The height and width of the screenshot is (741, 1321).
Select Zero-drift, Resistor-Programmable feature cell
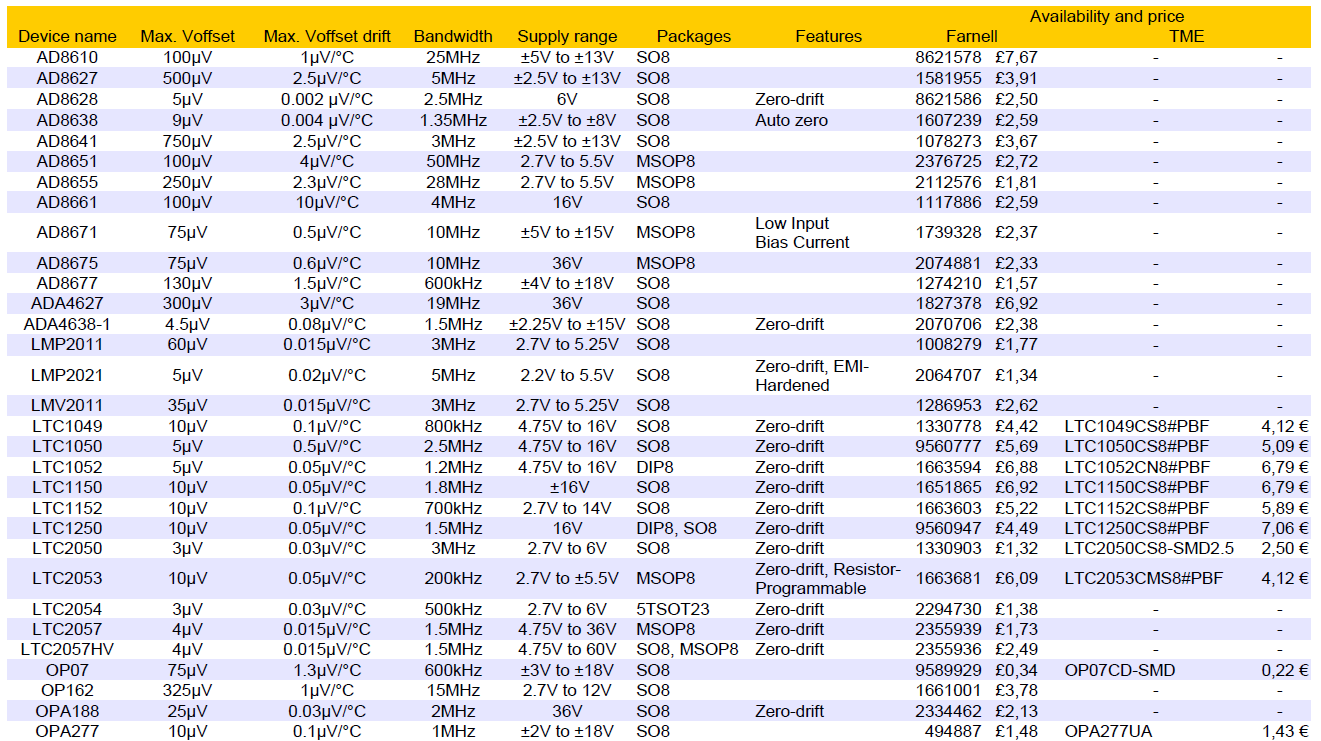(828, 579)
